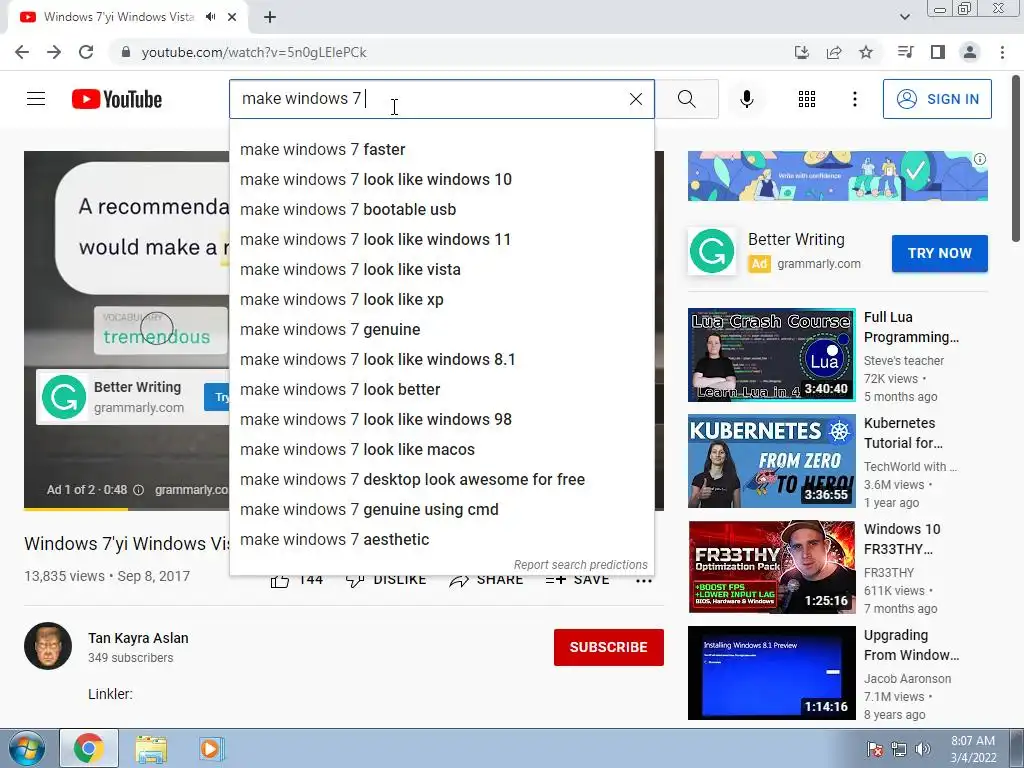Screen dimensions: 1024x768
Task: Open the system tray volume icon
Action: pyautogui.click(x=922, y=749)
